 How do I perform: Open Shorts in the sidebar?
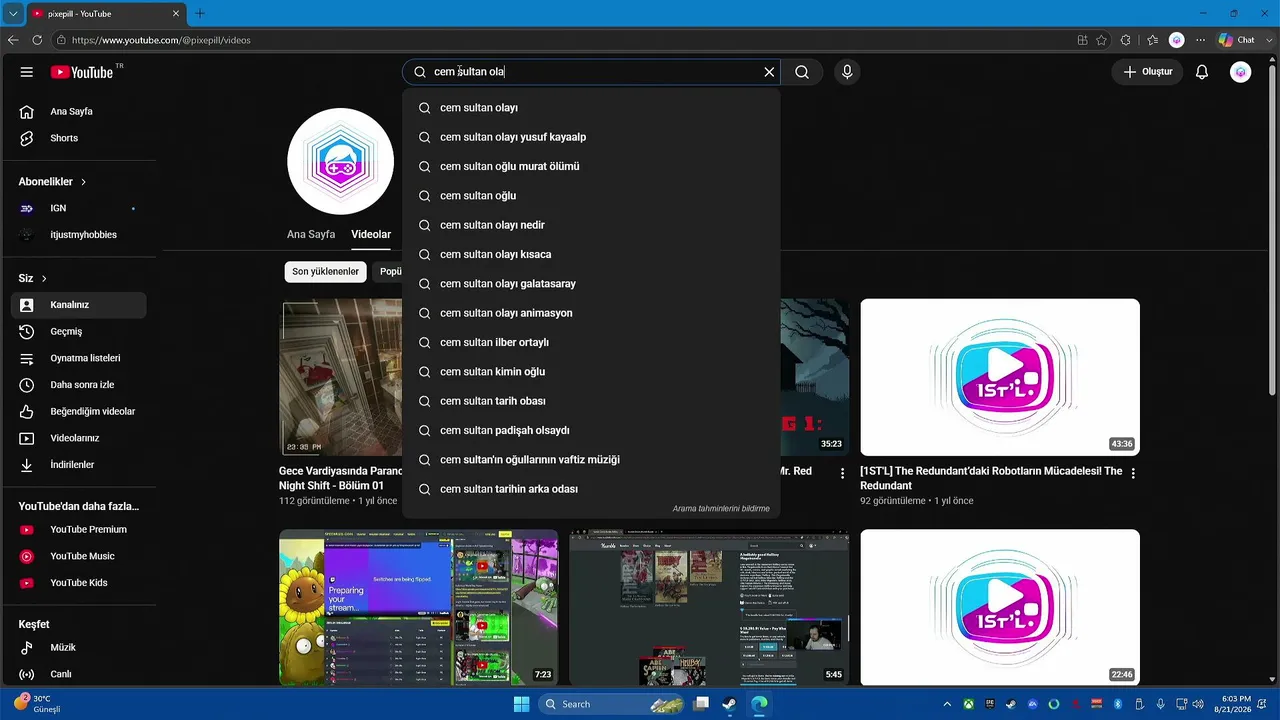(78, 138)
